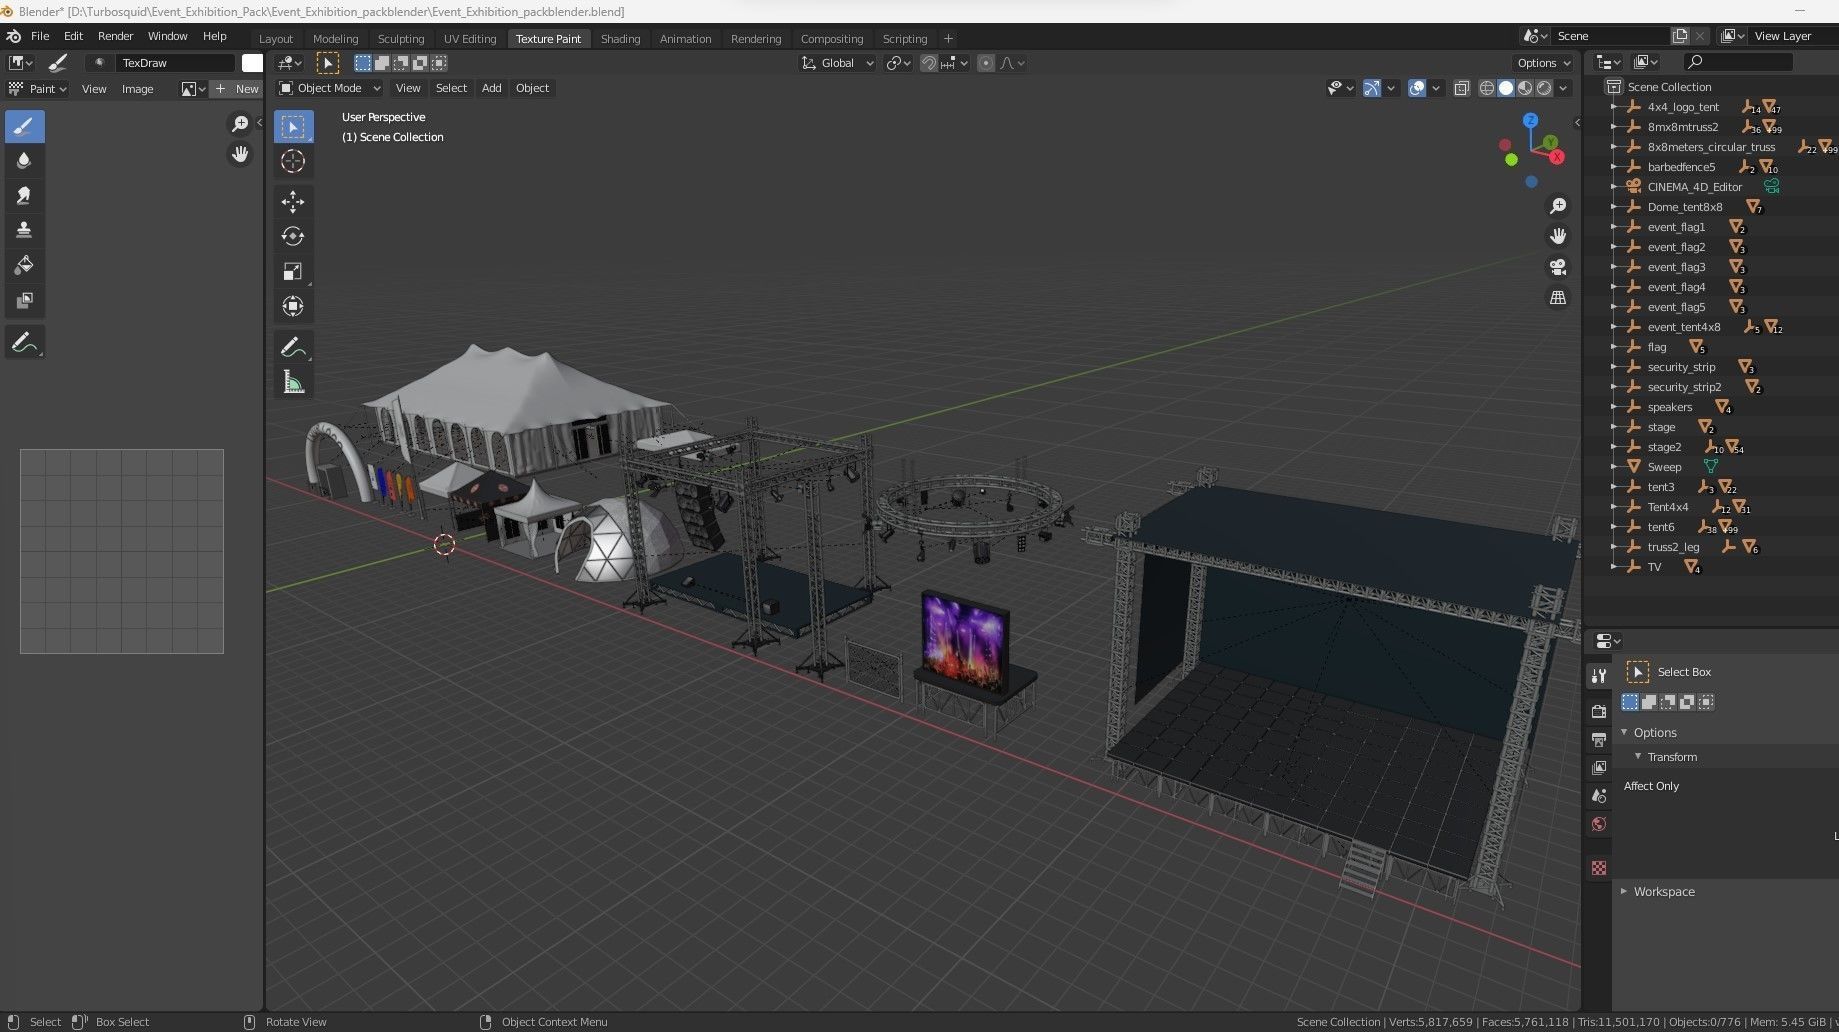The width and height of the screenshot is (1839, 1032).
Task: Open the viewport Add menu
Action: (491, 88)
